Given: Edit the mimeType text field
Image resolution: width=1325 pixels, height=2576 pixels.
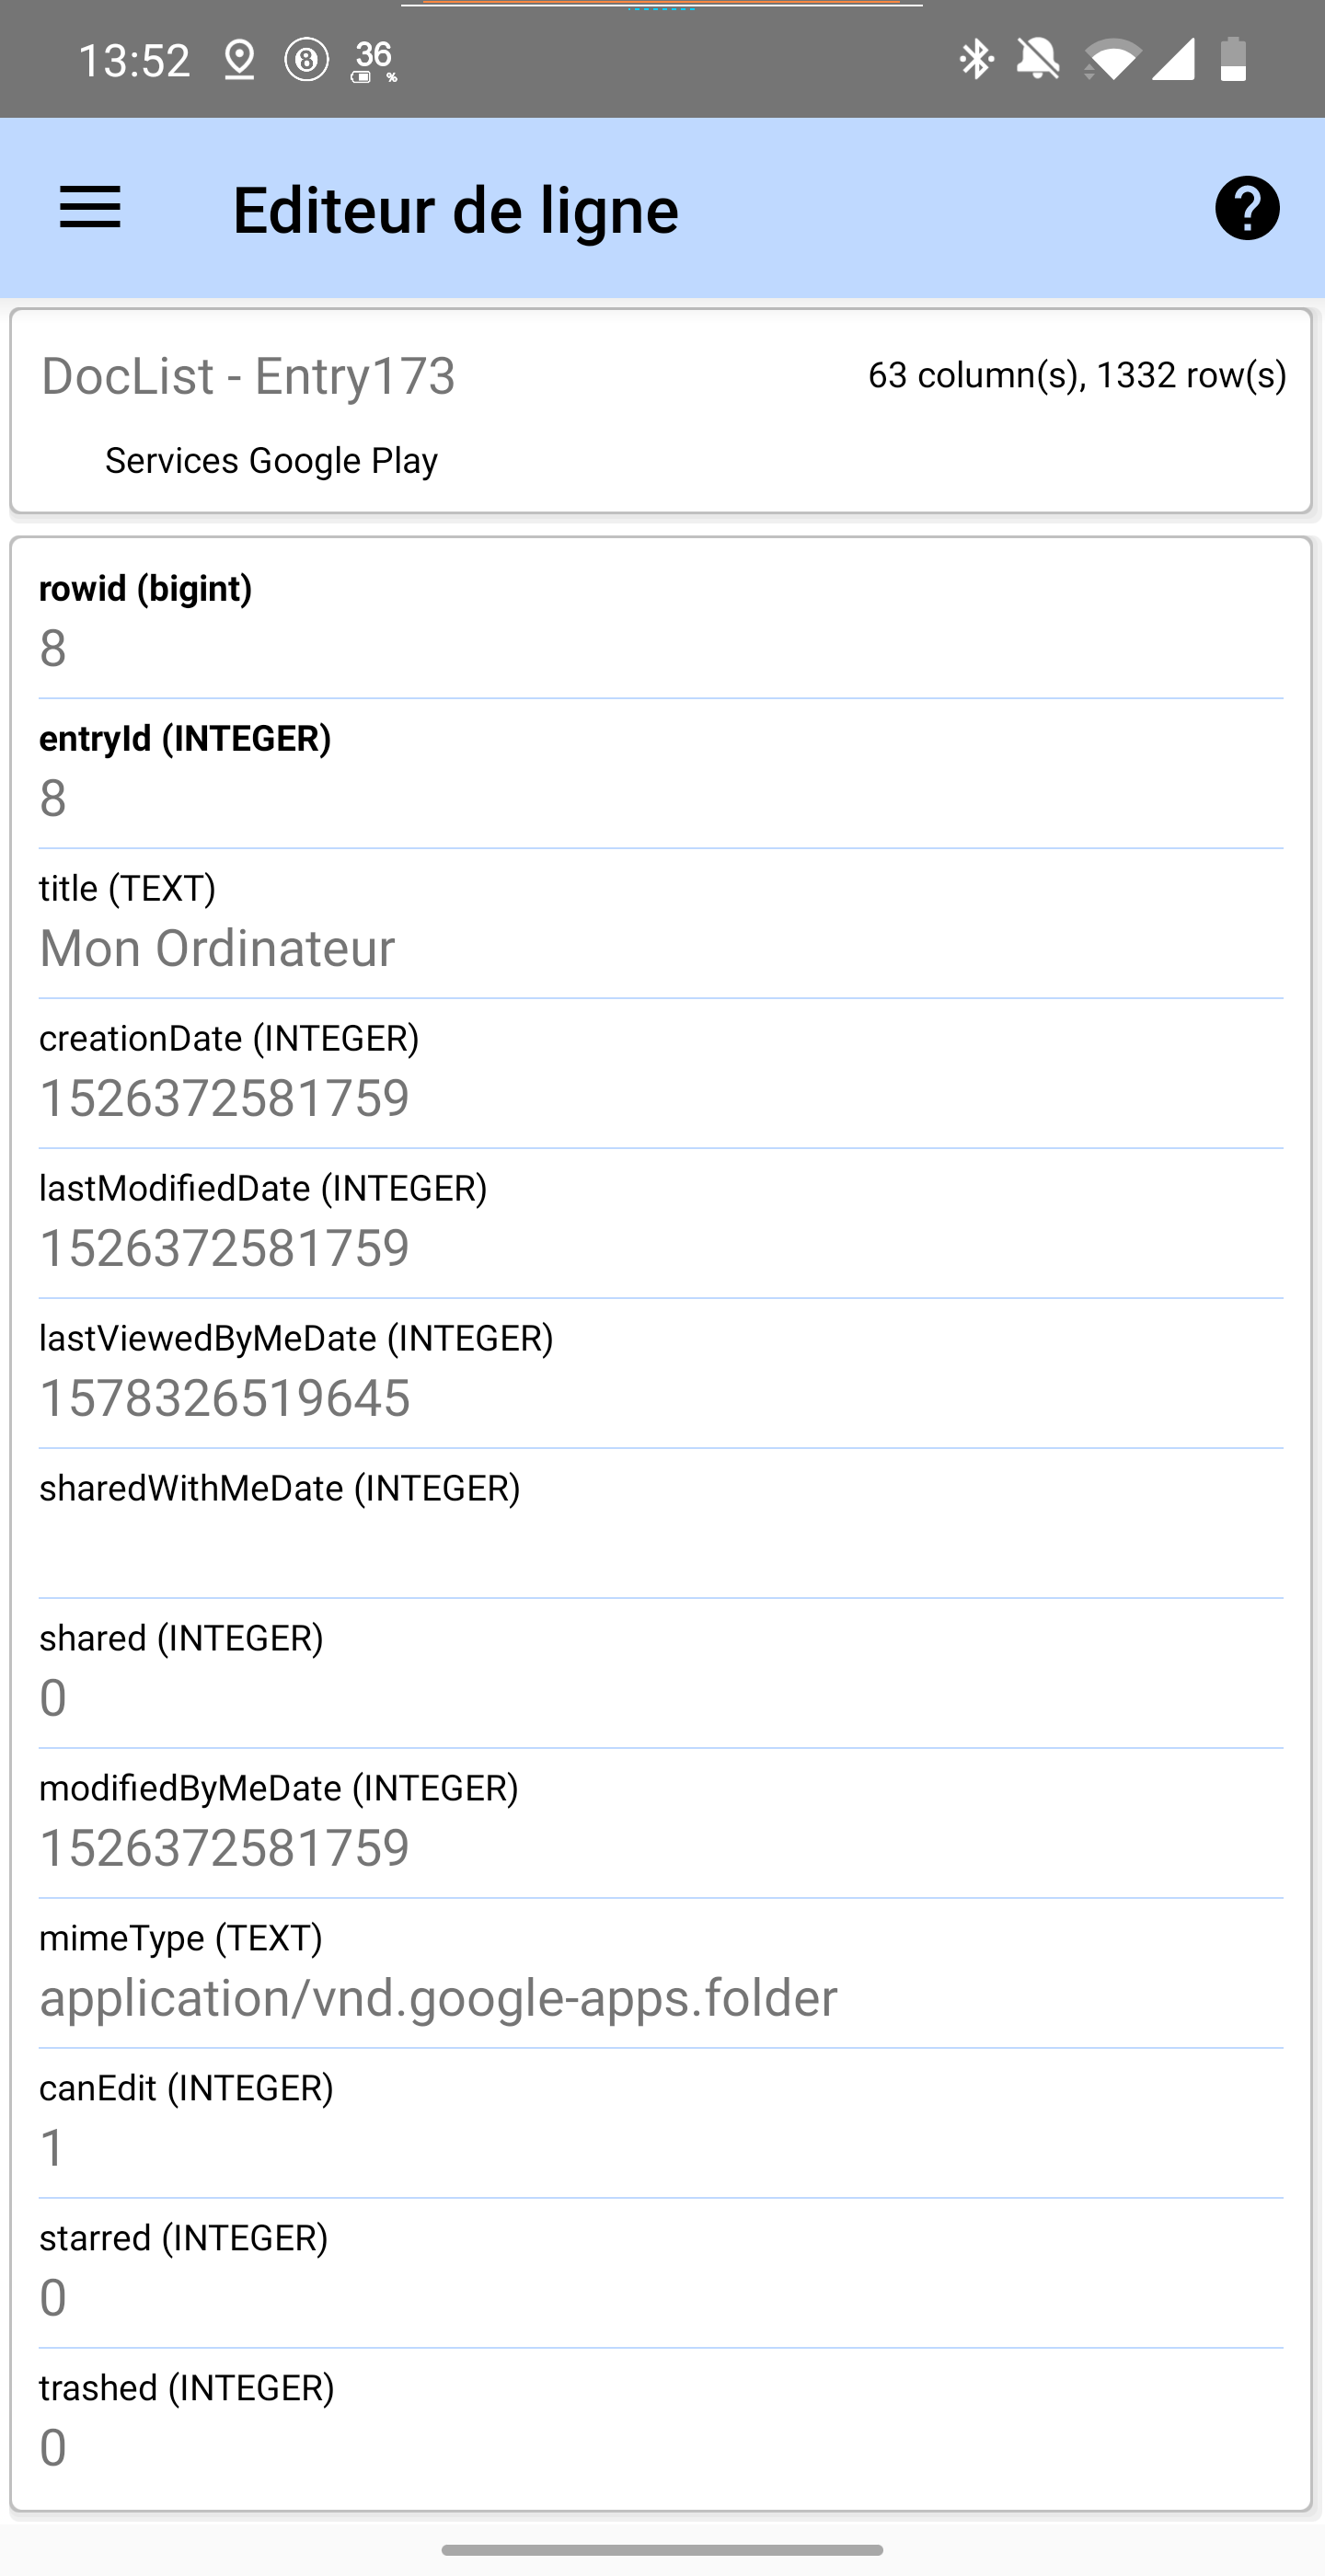Looking at the screenshot, I should point(660,1998).
